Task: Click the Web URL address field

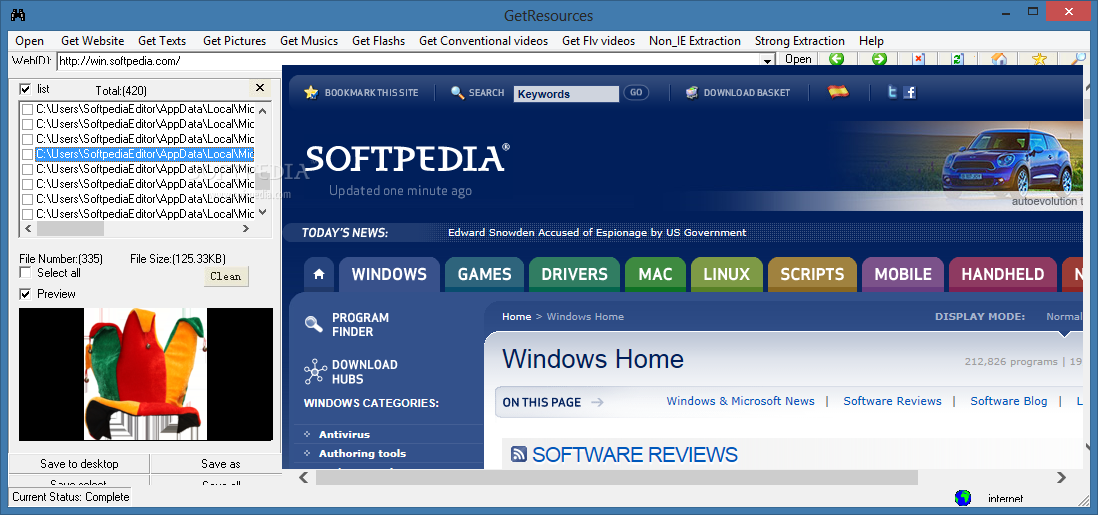Action: tap(409, 61)
